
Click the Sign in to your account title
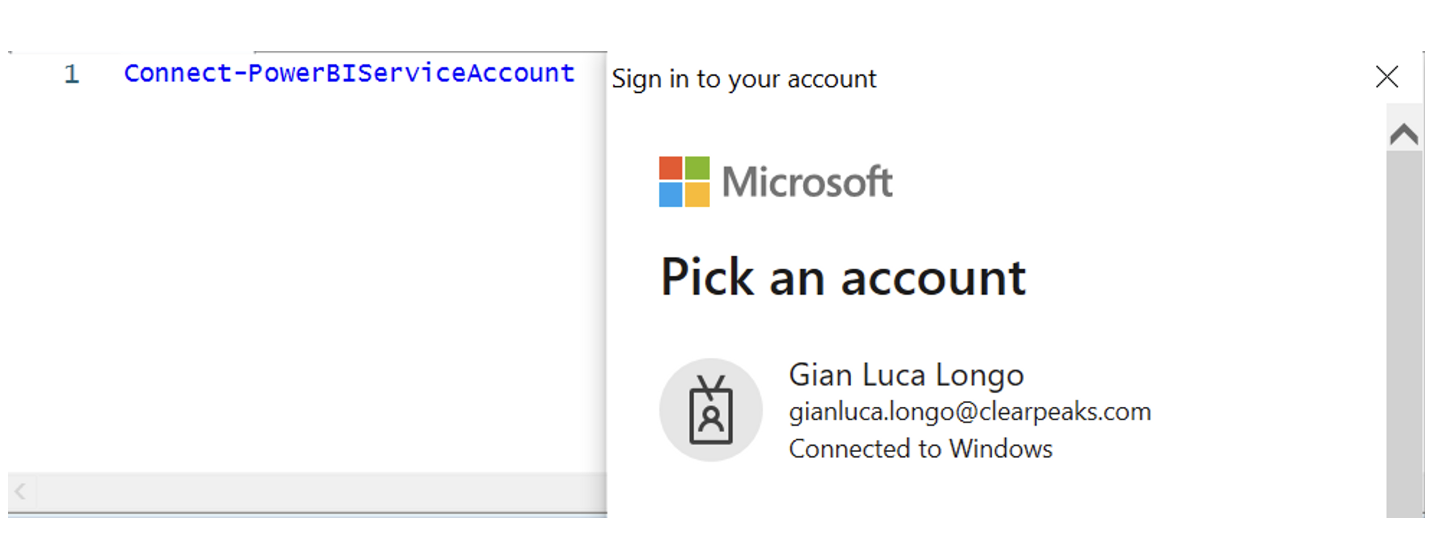(x=744, y=79)
